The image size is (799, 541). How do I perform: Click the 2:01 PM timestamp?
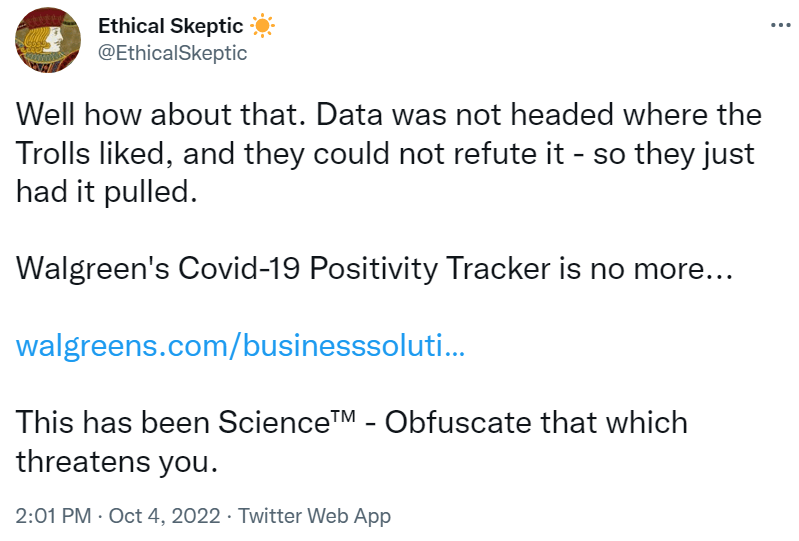54,516
